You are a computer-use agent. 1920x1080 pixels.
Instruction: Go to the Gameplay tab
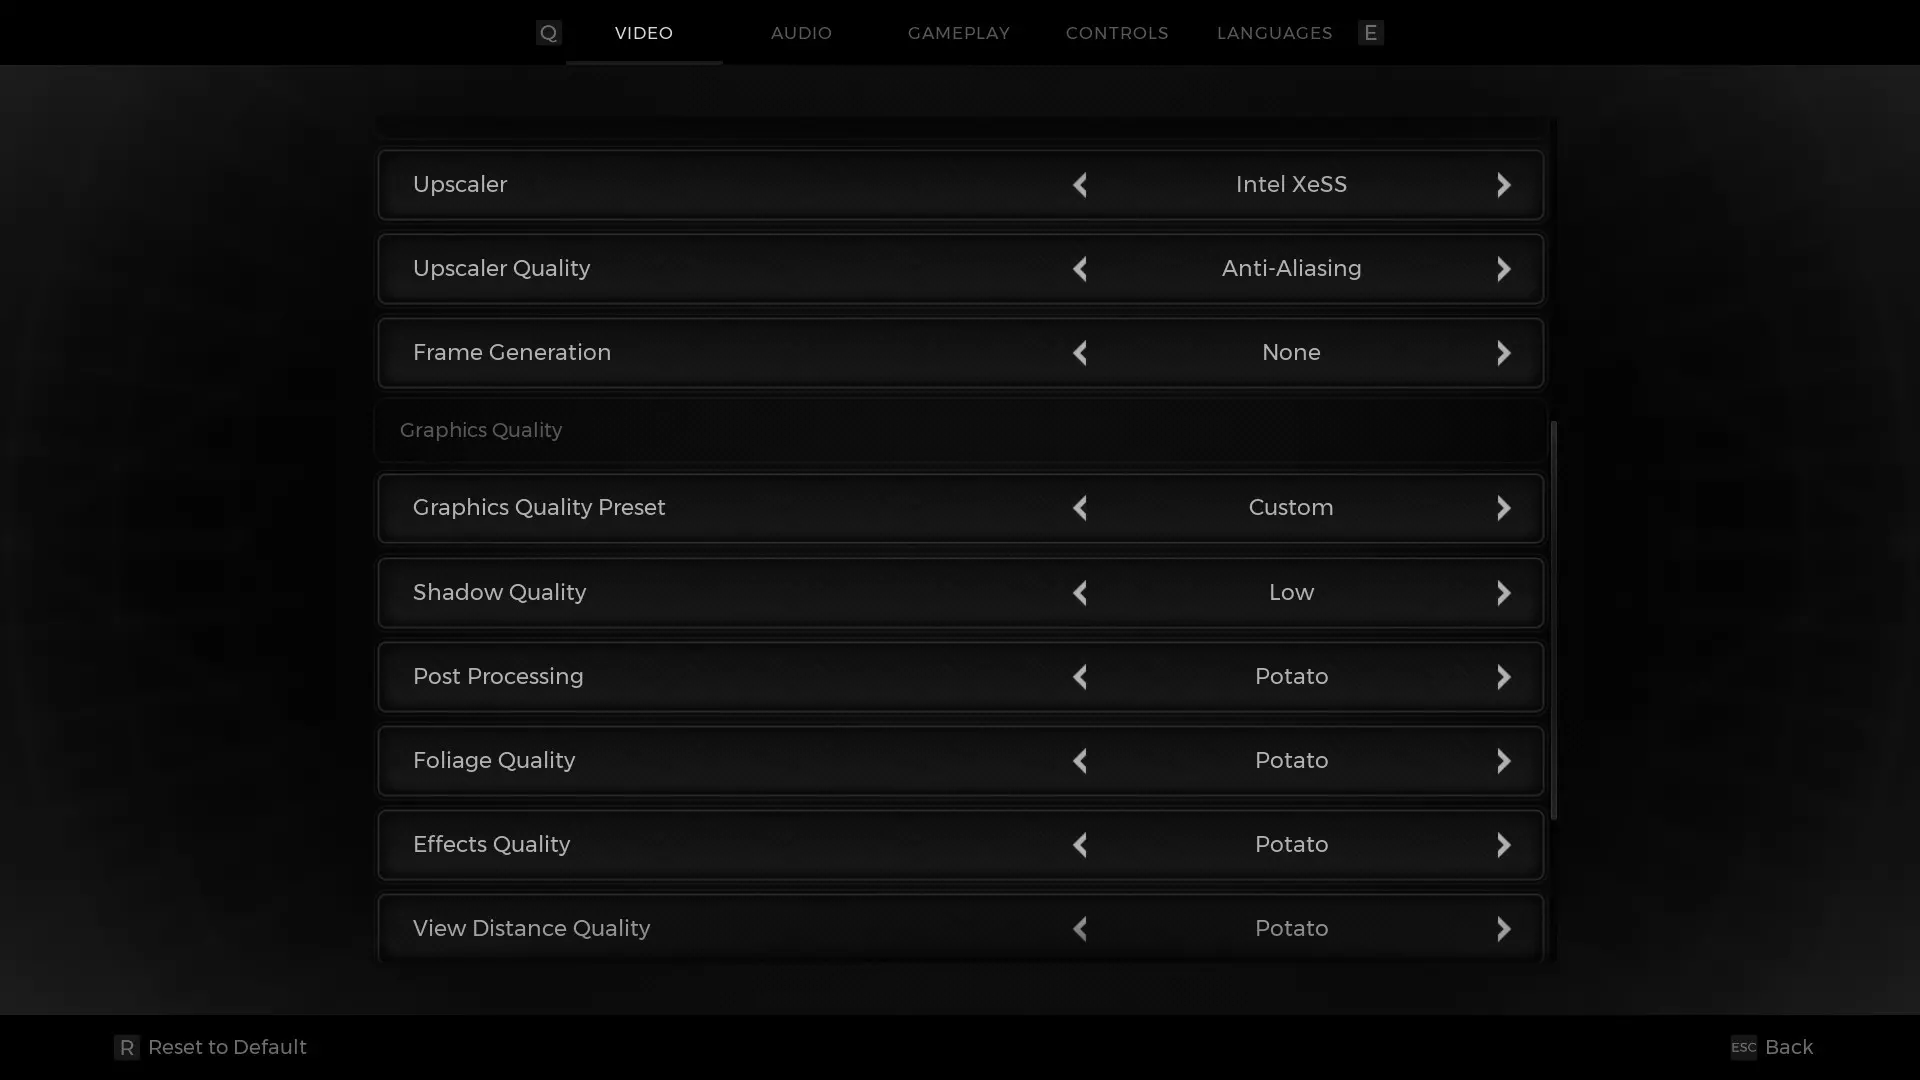point(958,33)
